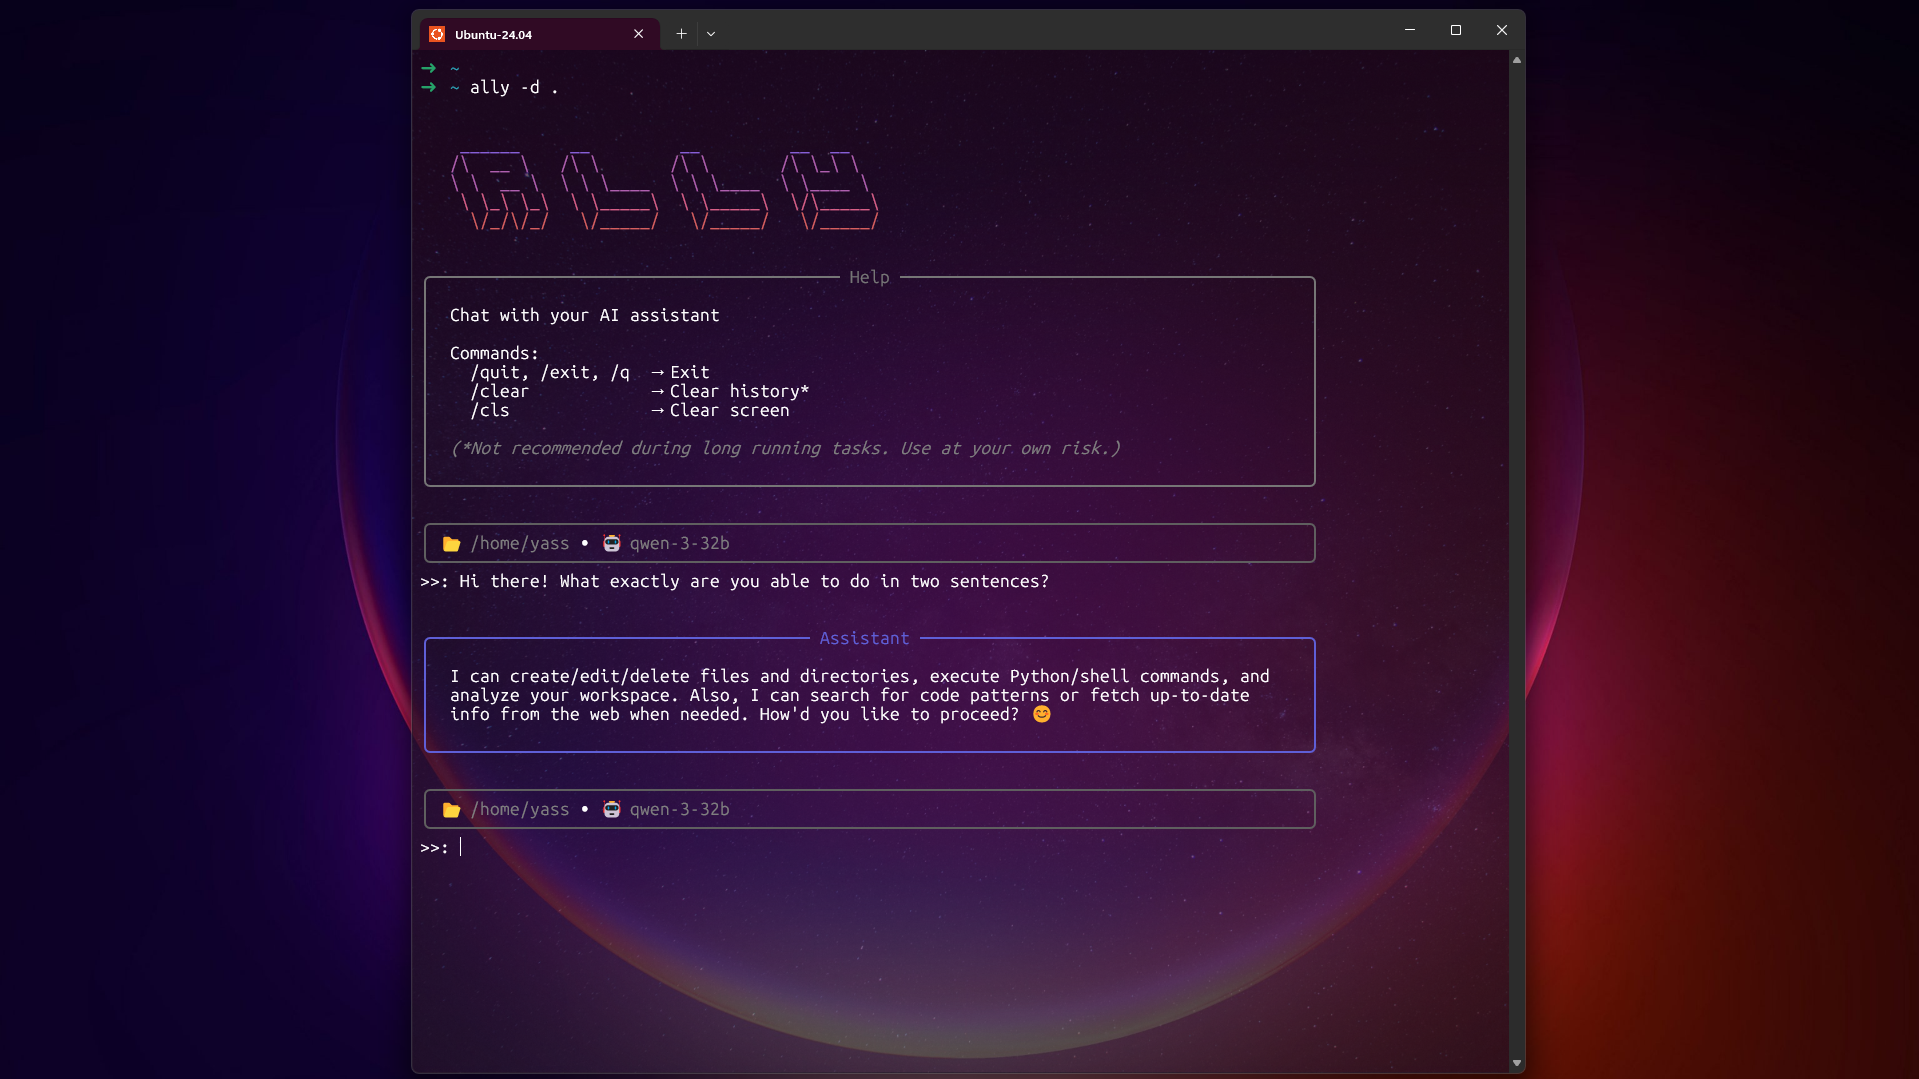This screenshot has height=1079, width=1919.
Task: Click the smiley emoji in assistant reply
Action: point(1041,714)
